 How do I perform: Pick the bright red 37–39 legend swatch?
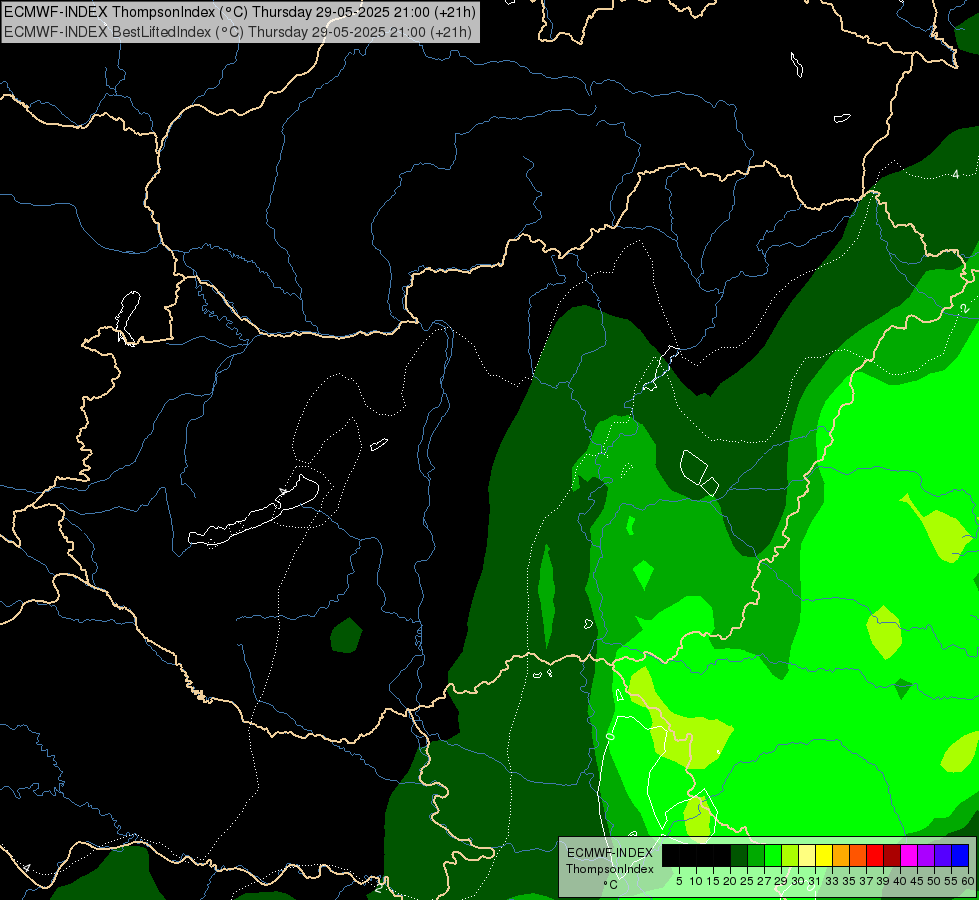click(x=875, y=855)
